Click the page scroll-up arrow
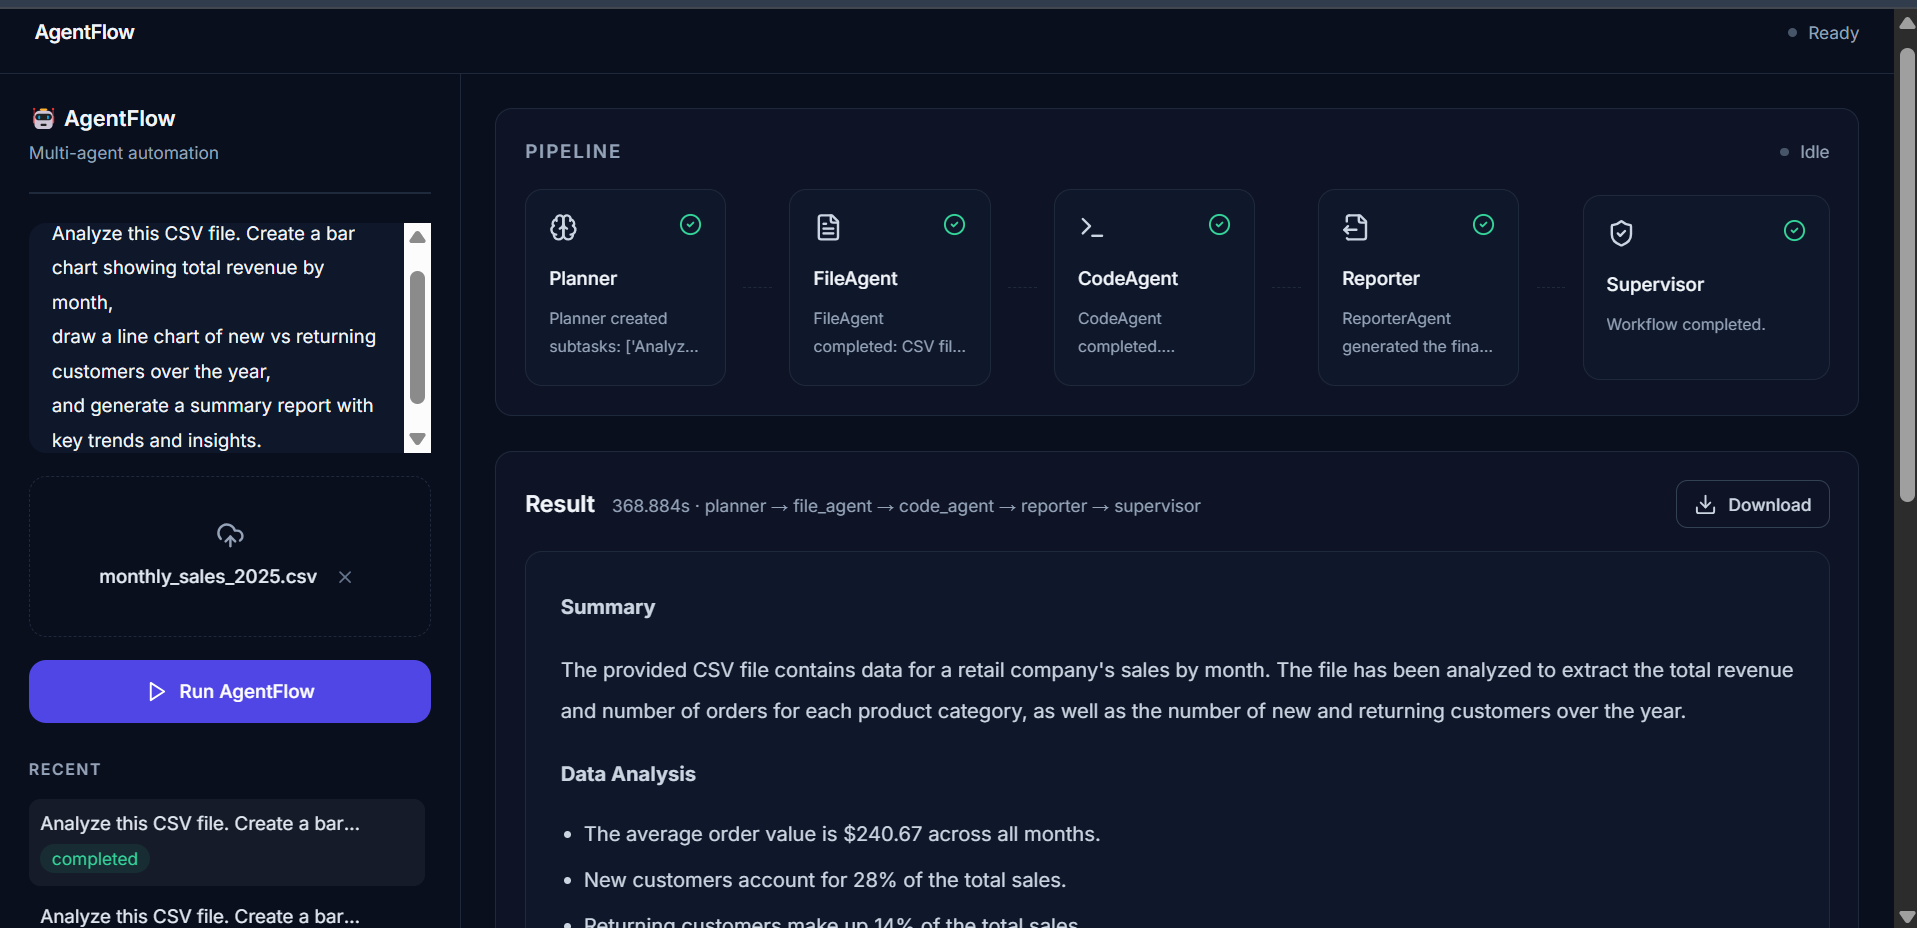The image size is (1917, 928). pyautogui.click(x=1907, y=22)
